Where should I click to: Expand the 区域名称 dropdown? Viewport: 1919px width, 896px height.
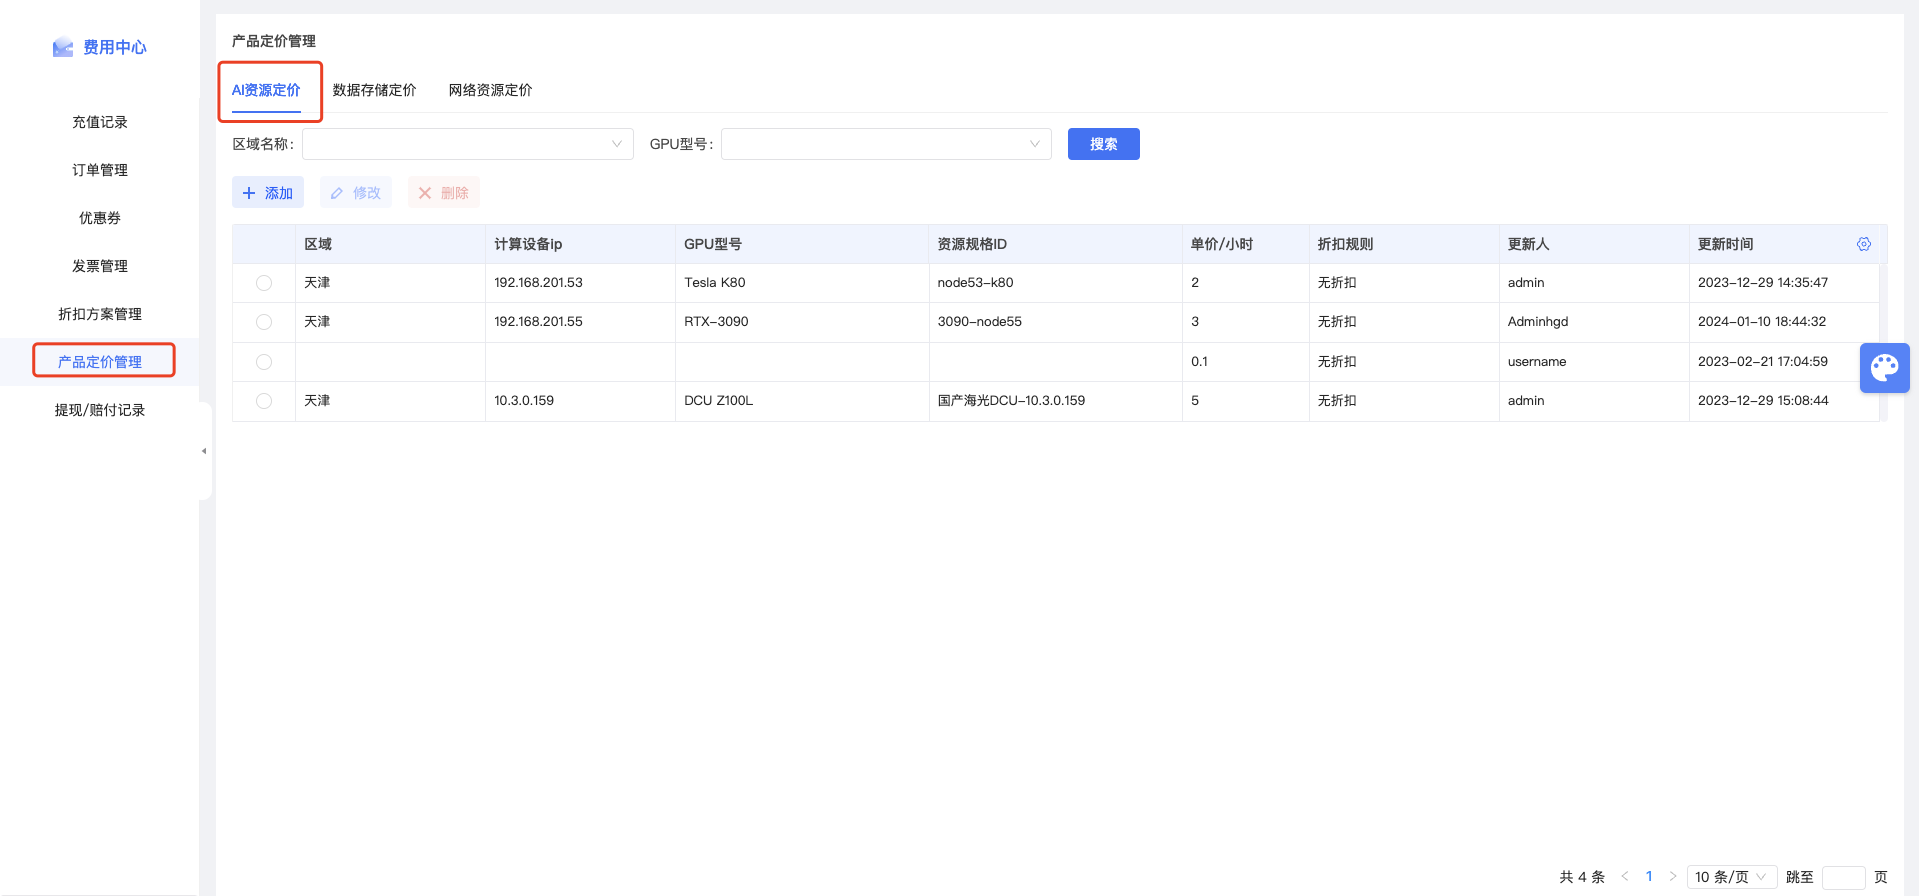[468, 144]
